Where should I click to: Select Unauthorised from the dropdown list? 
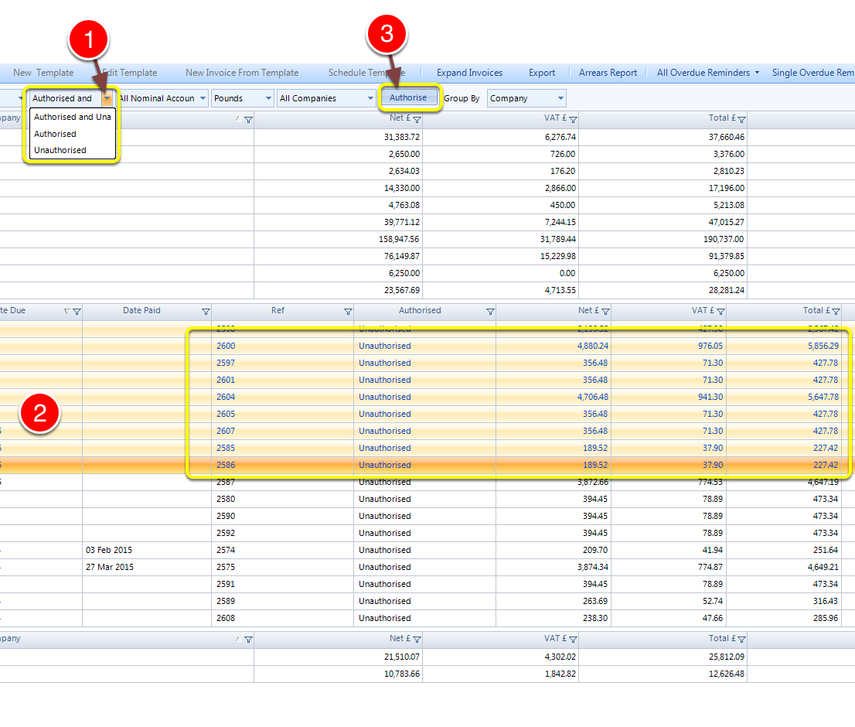[60, 150]
